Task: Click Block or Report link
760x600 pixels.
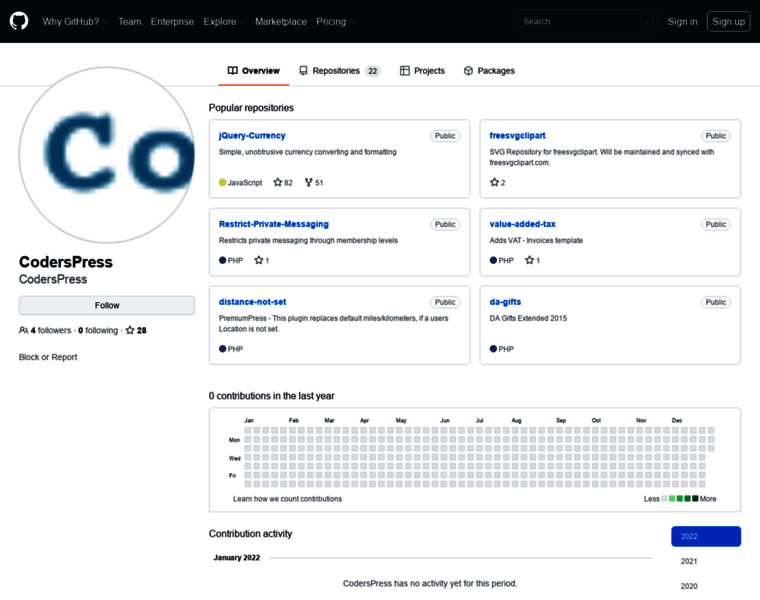Action: (x=48, y=357)
